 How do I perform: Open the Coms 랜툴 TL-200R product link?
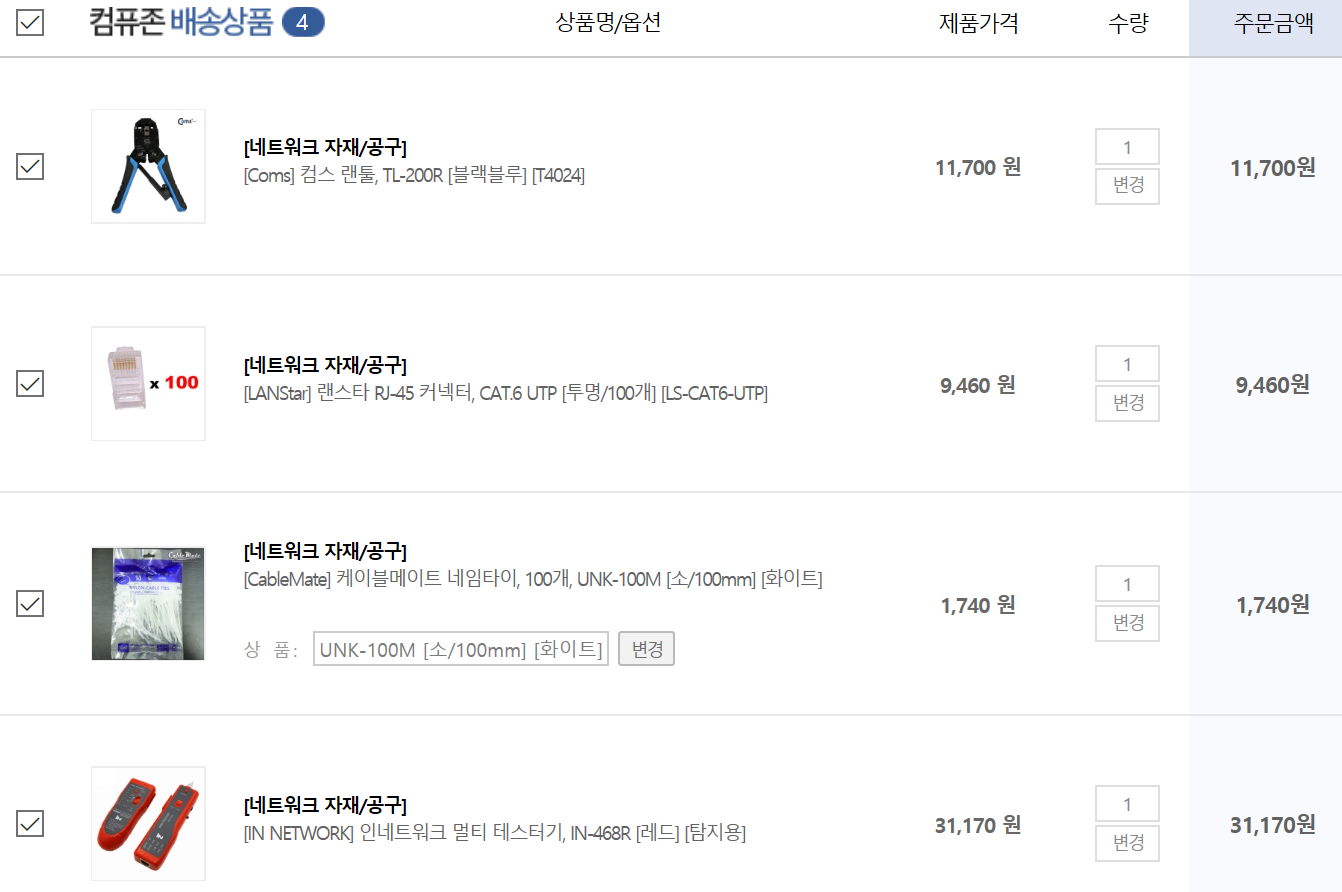click(414, 176)
